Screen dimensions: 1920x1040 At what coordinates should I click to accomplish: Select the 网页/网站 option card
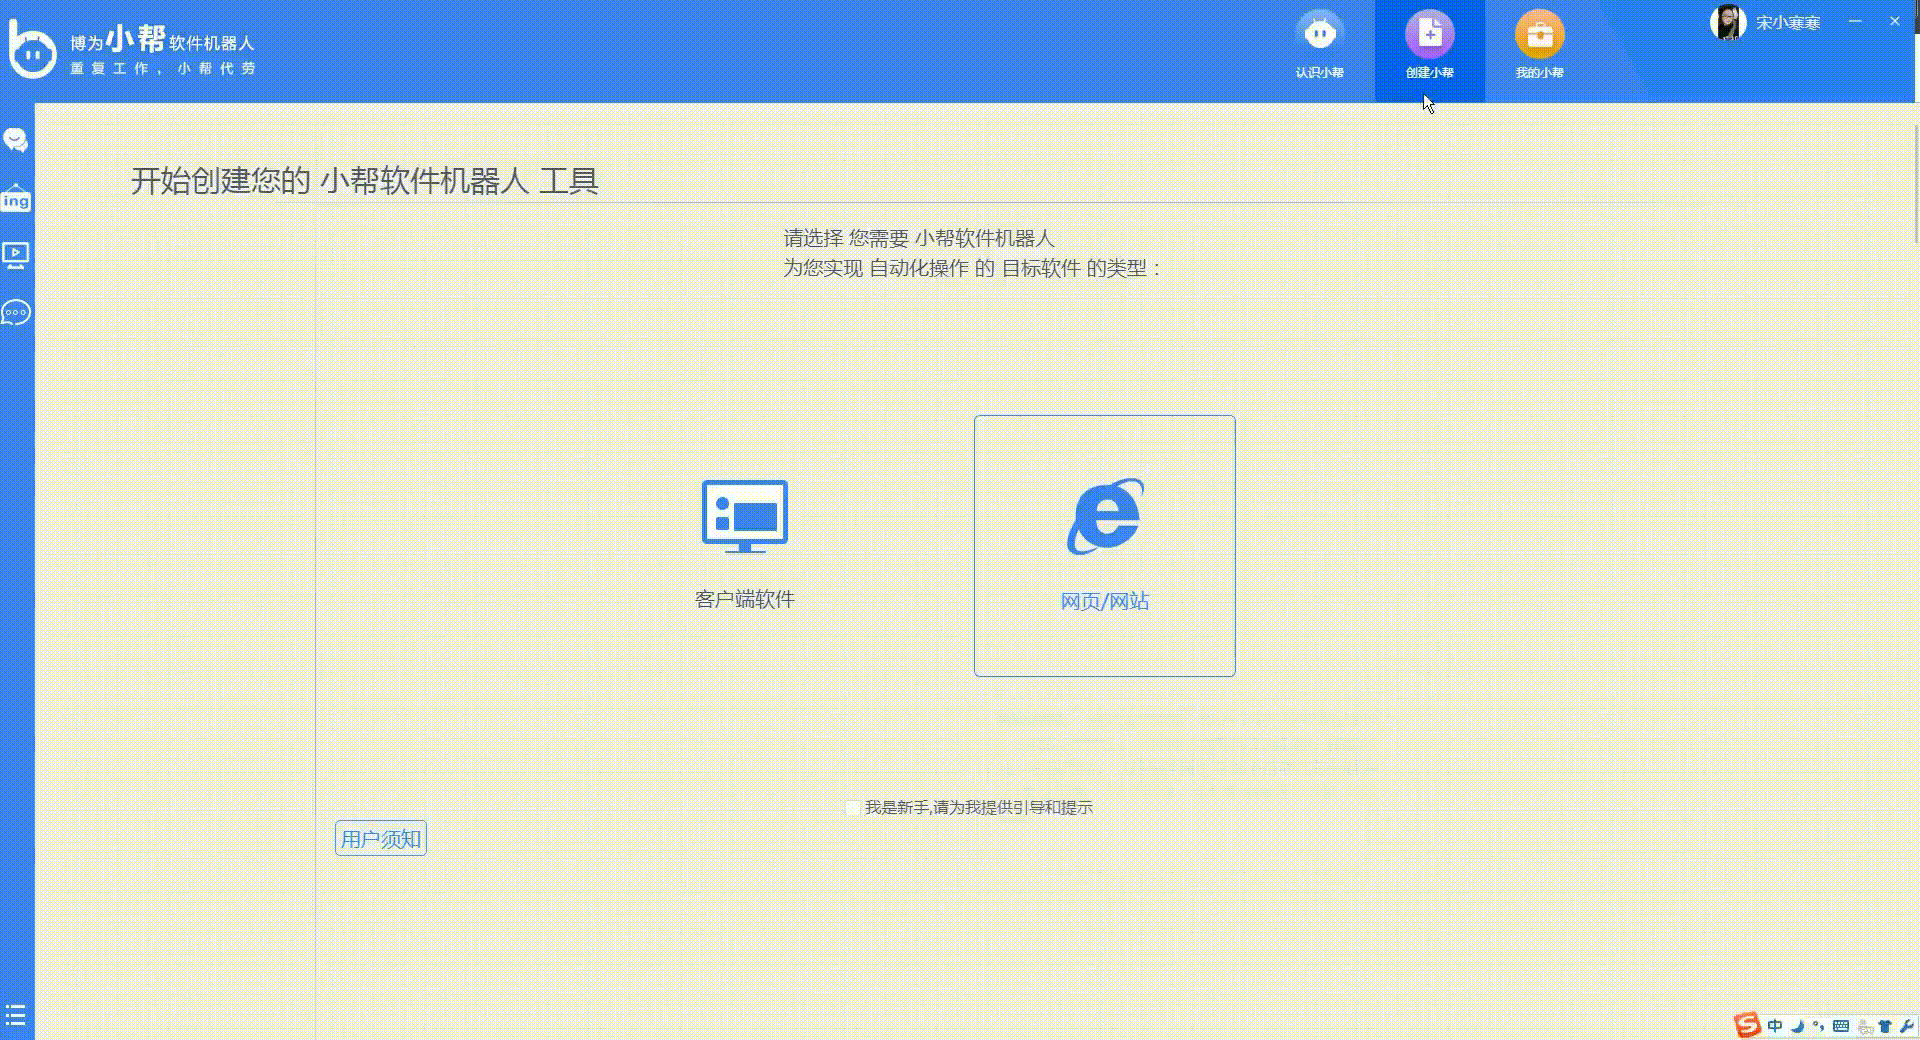(1104, 545)
